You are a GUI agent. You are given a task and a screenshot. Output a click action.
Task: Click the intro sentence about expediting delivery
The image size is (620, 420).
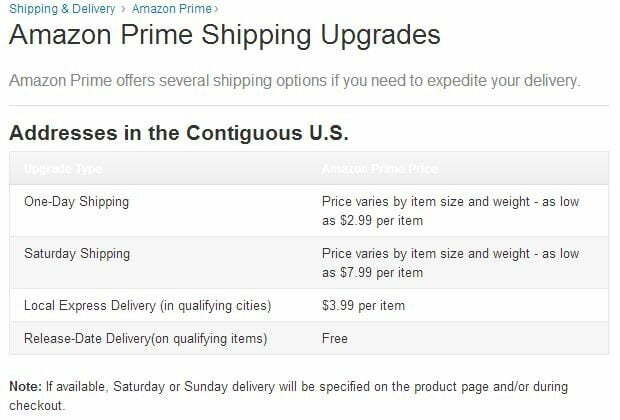coord(295,81)
